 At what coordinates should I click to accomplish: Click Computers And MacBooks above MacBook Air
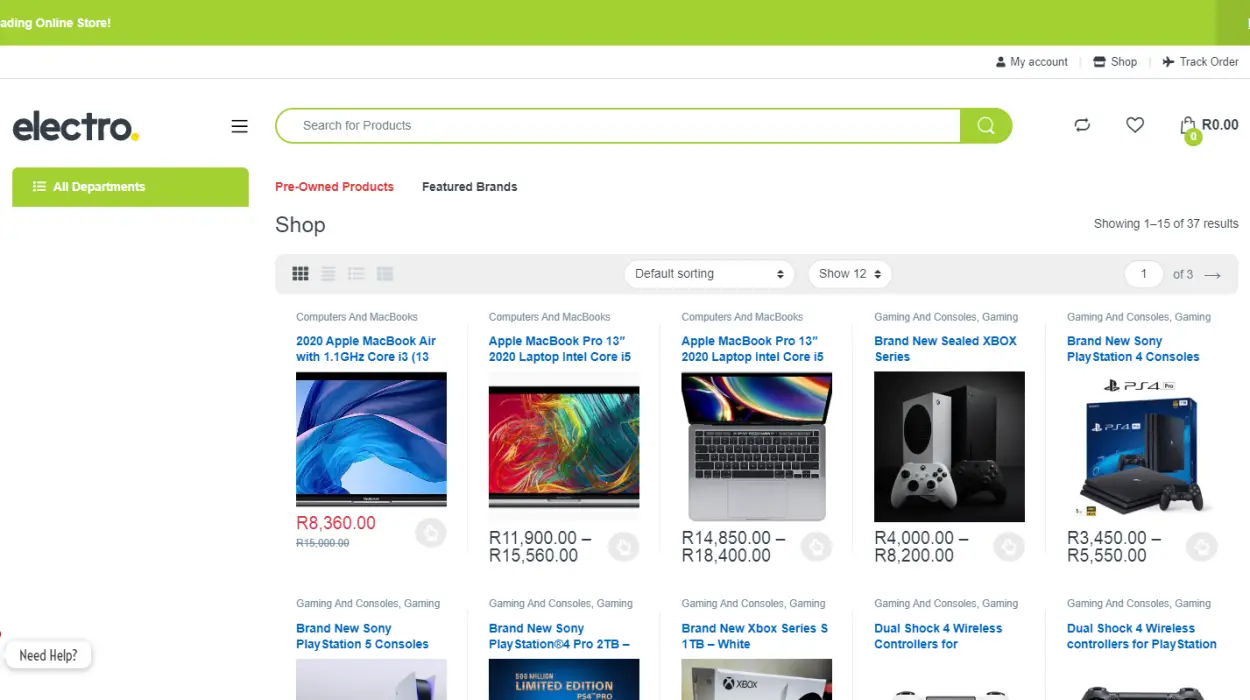coord(357,317)
